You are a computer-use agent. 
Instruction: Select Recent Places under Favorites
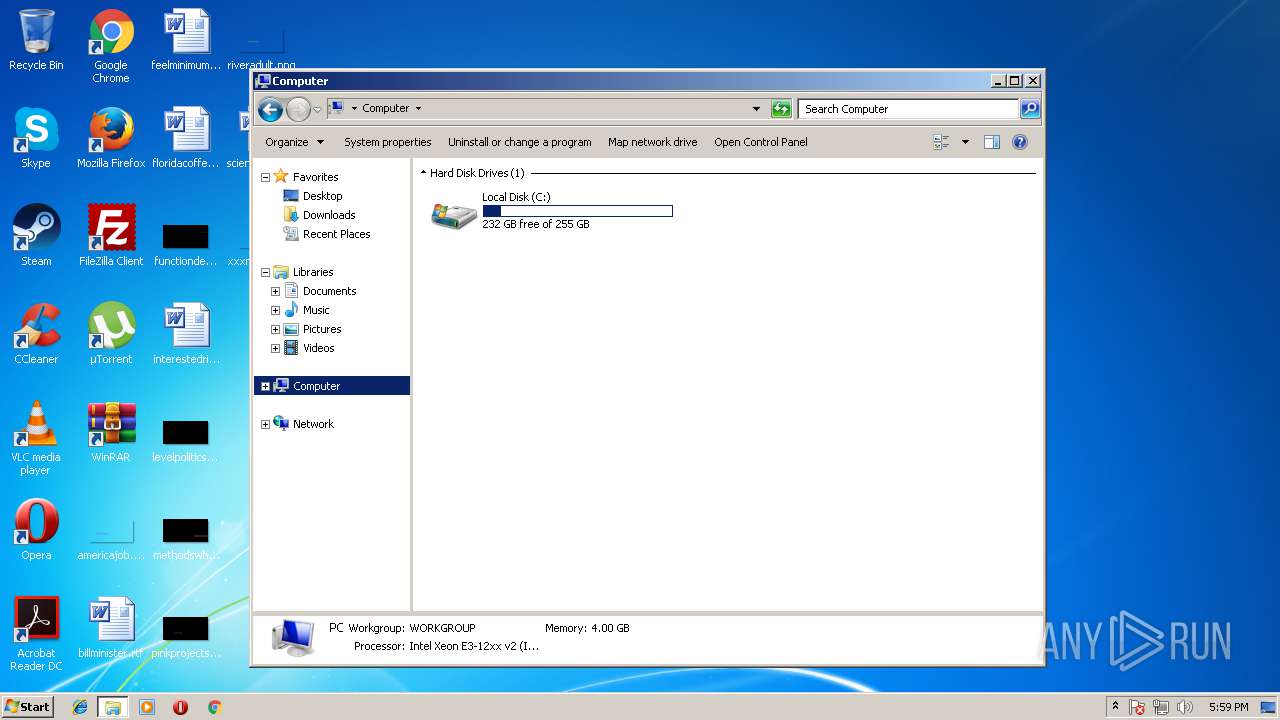point(326,234)
